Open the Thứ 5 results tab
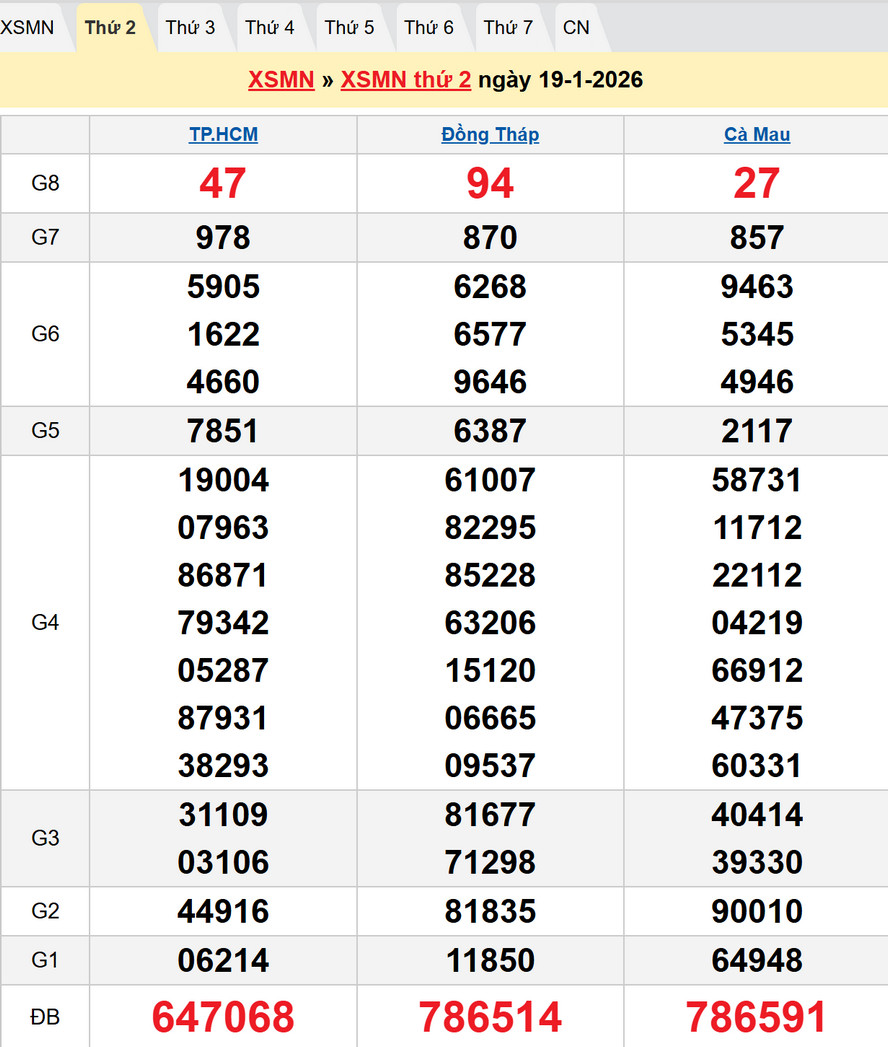This screenshot has height=1047, width=888. [349, 27]
